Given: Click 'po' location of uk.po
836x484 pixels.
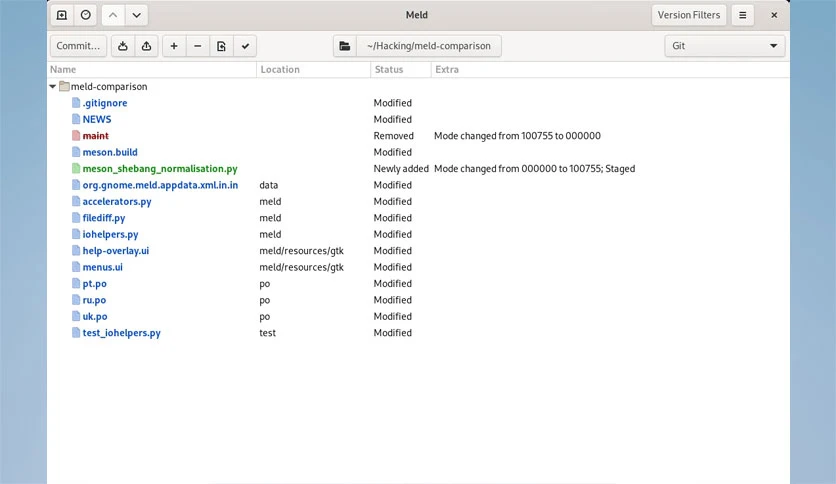Looking at the screenshot, I should [264, 317].
